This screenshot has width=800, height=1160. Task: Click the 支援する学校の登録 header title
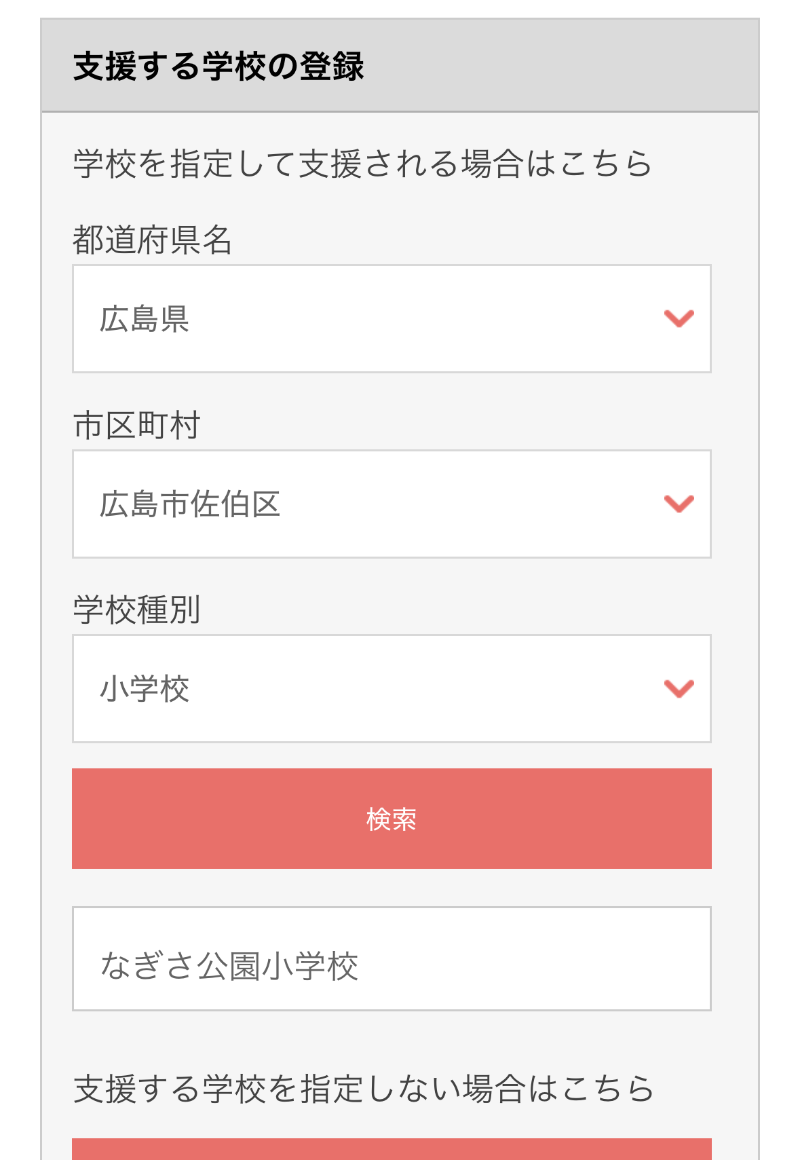pyautogui.click(x=218, y=67)
